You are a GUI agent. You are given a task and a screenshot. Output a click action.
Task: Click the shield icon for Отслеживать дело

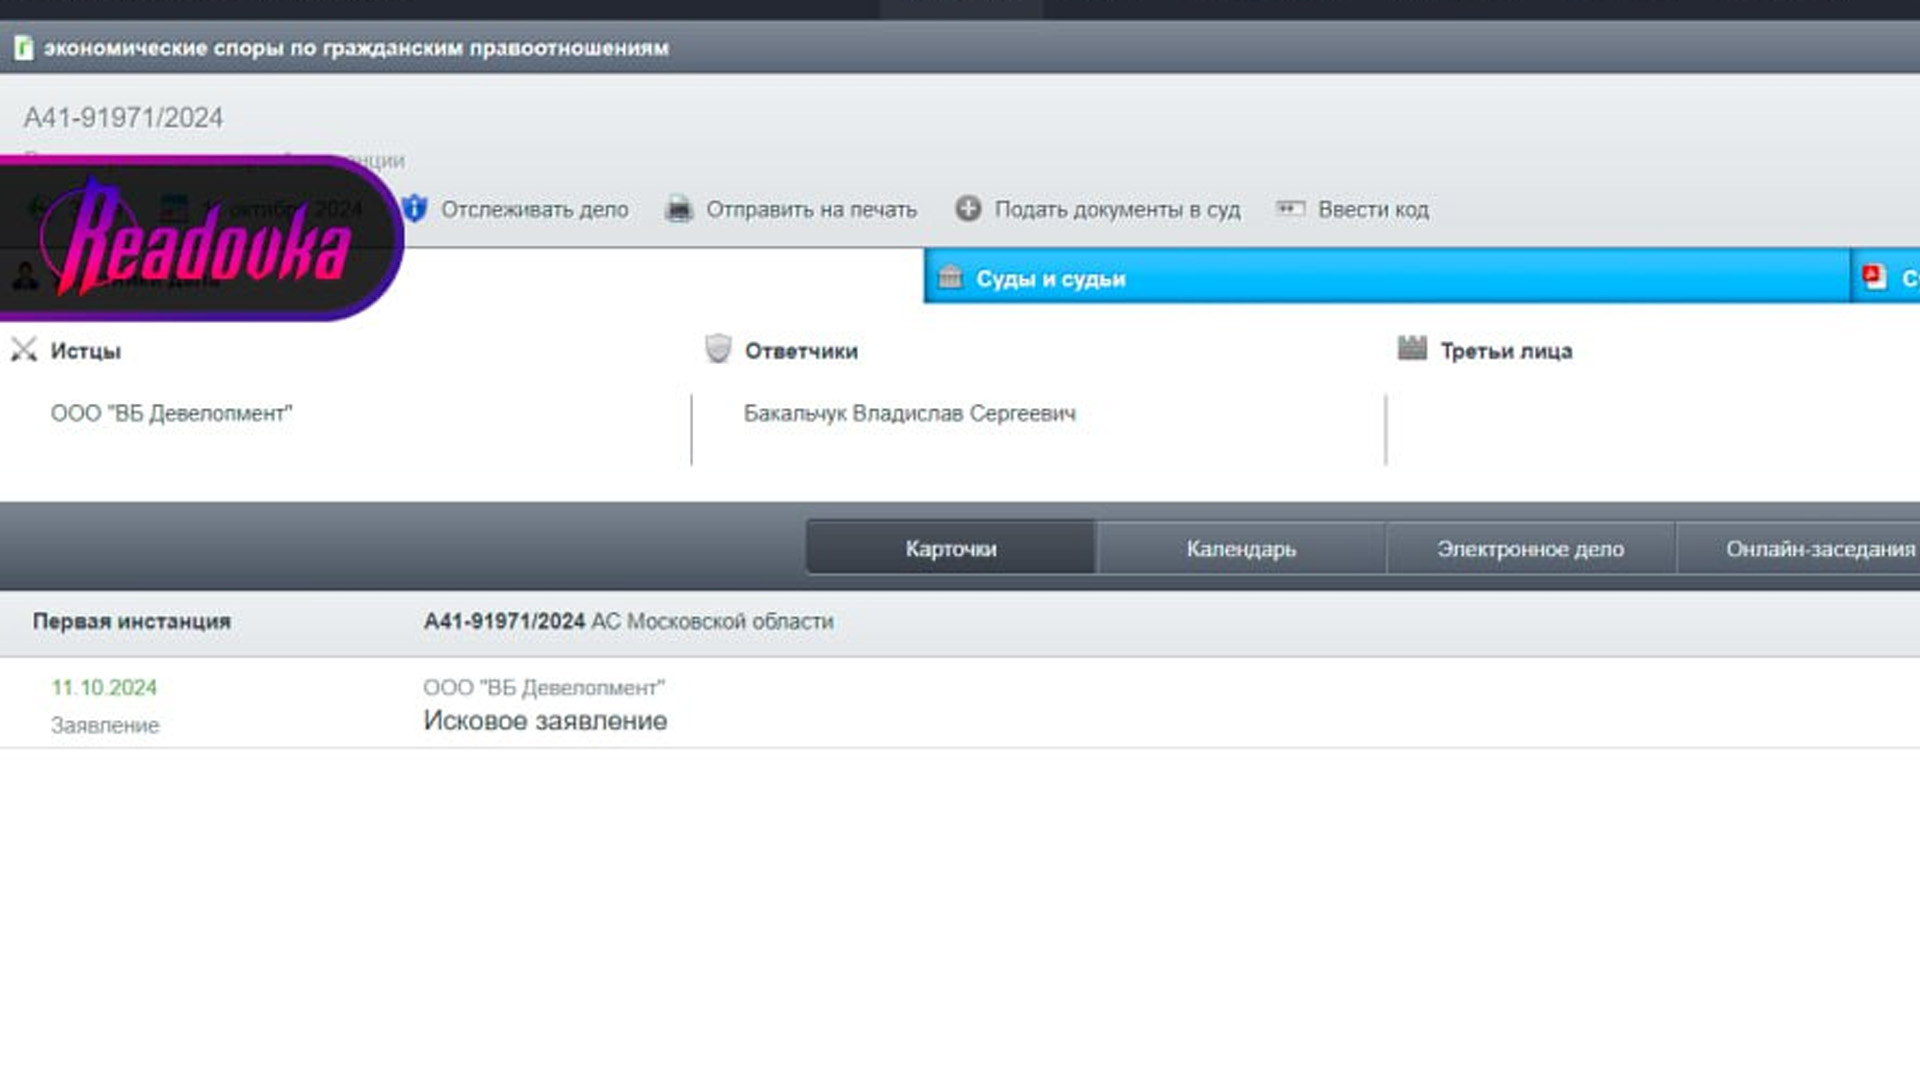[415, 209]
